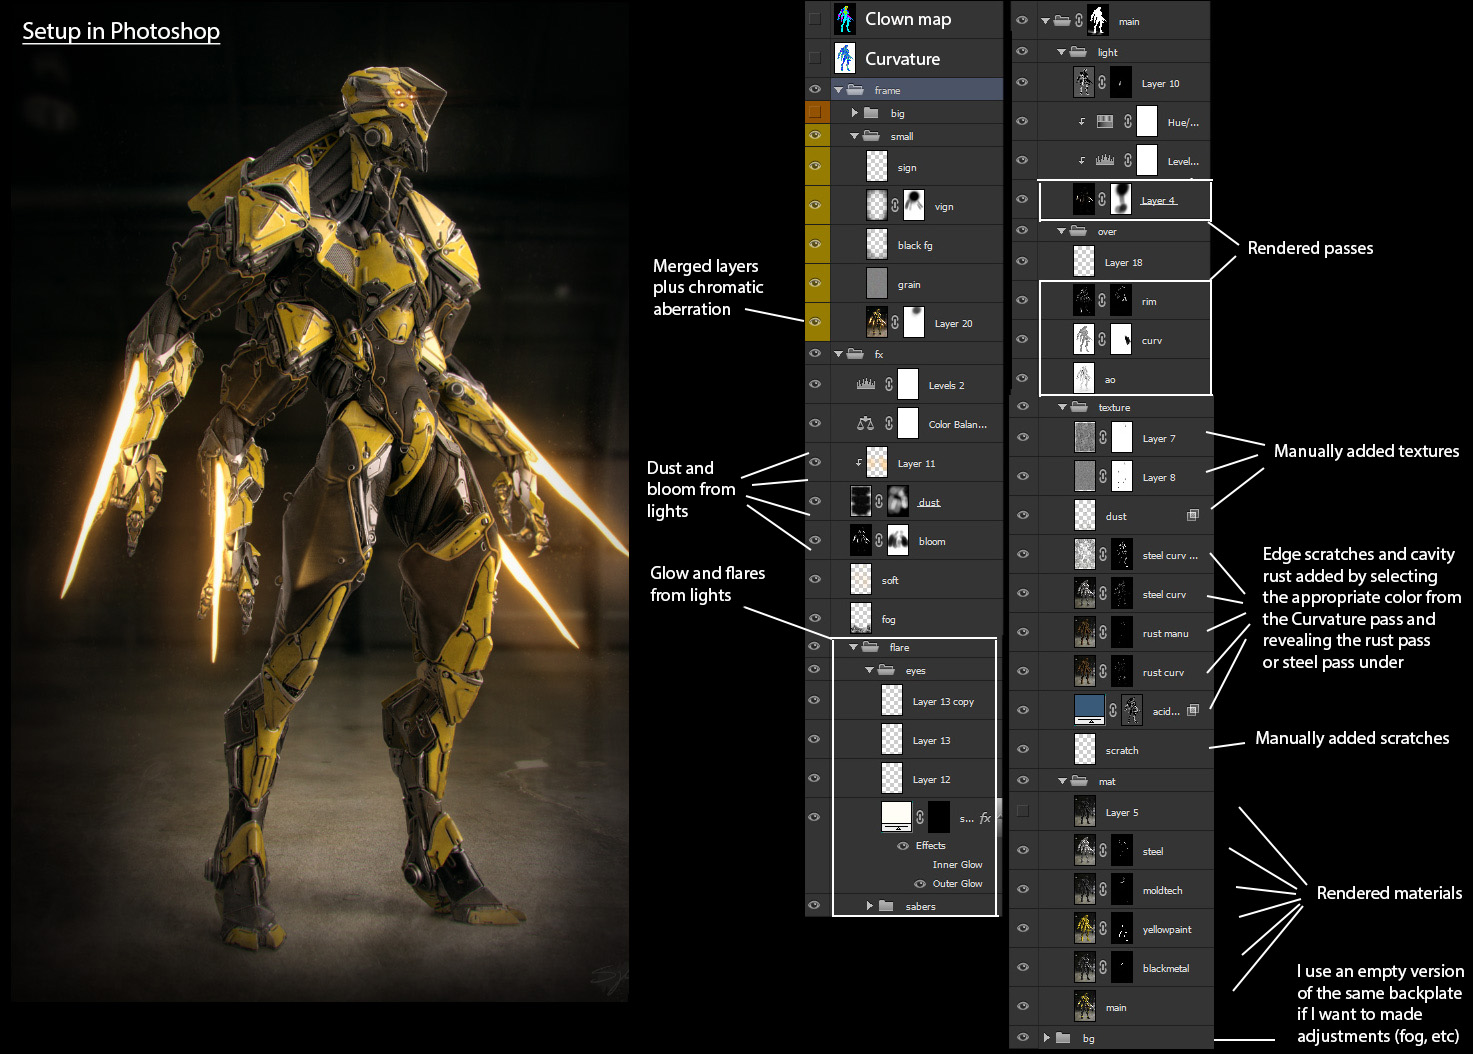
Task: Show the hidden Clown map layer
Action: (x=815, y=18)
